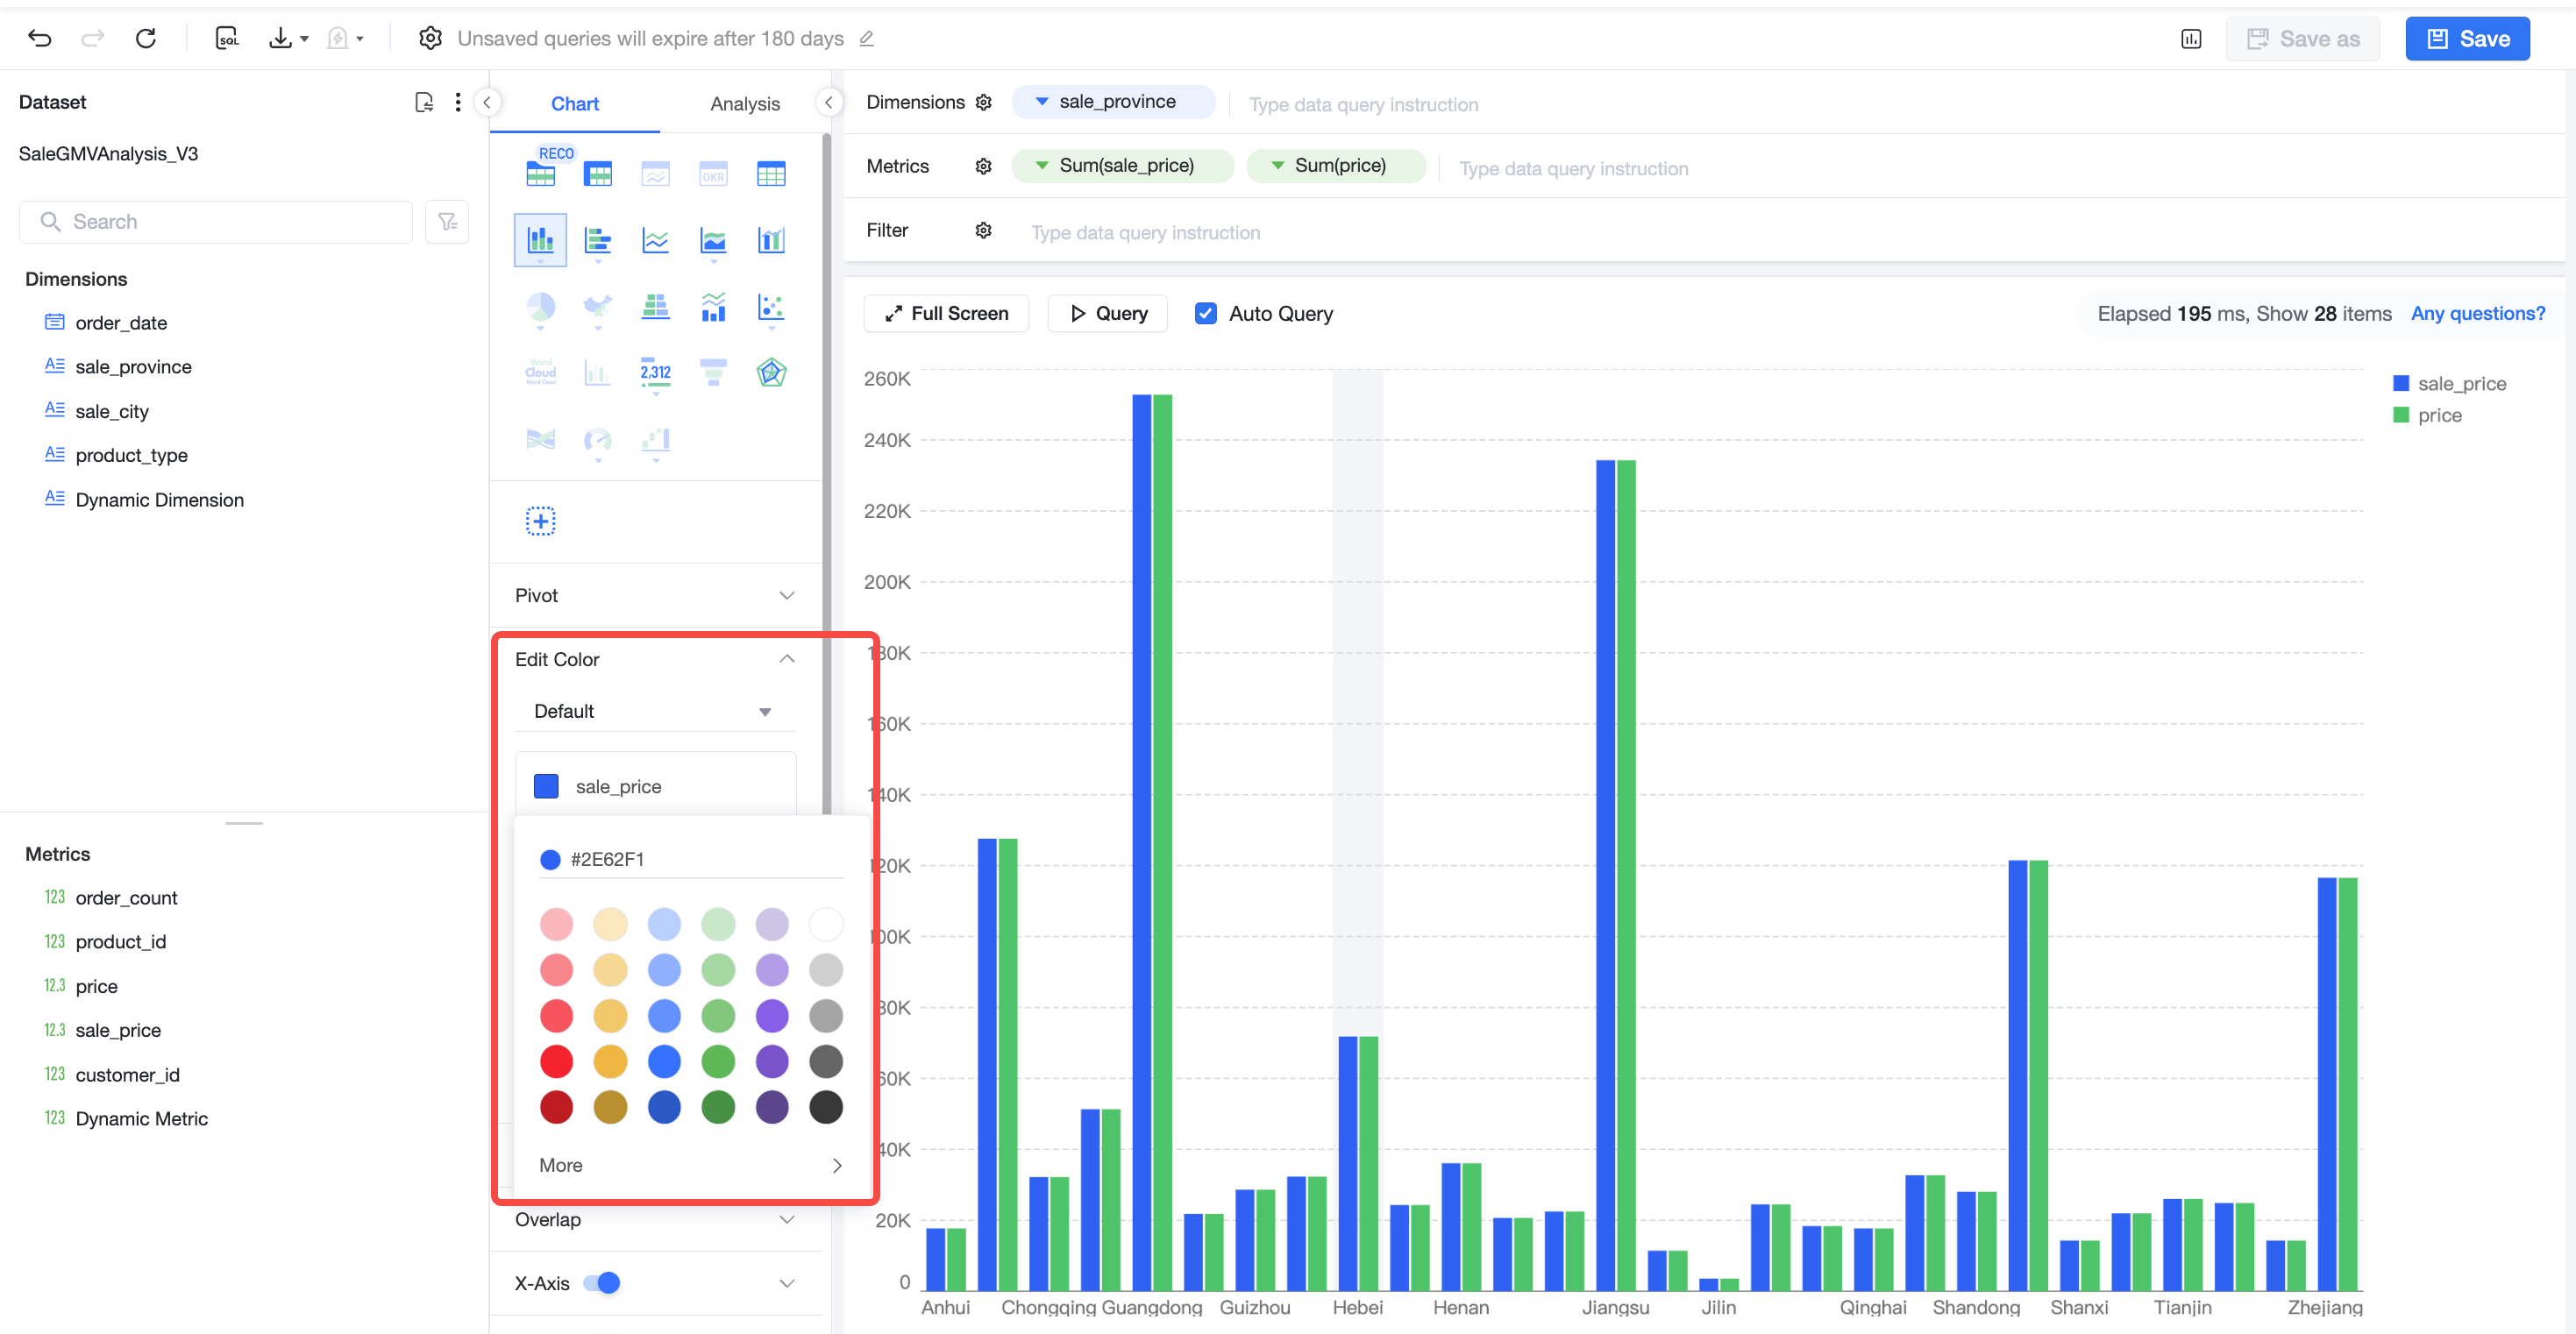Switch to the Analysis tab
Image resolution: width=2576 pixels, height=1334 pixels.
click(745, 103)
